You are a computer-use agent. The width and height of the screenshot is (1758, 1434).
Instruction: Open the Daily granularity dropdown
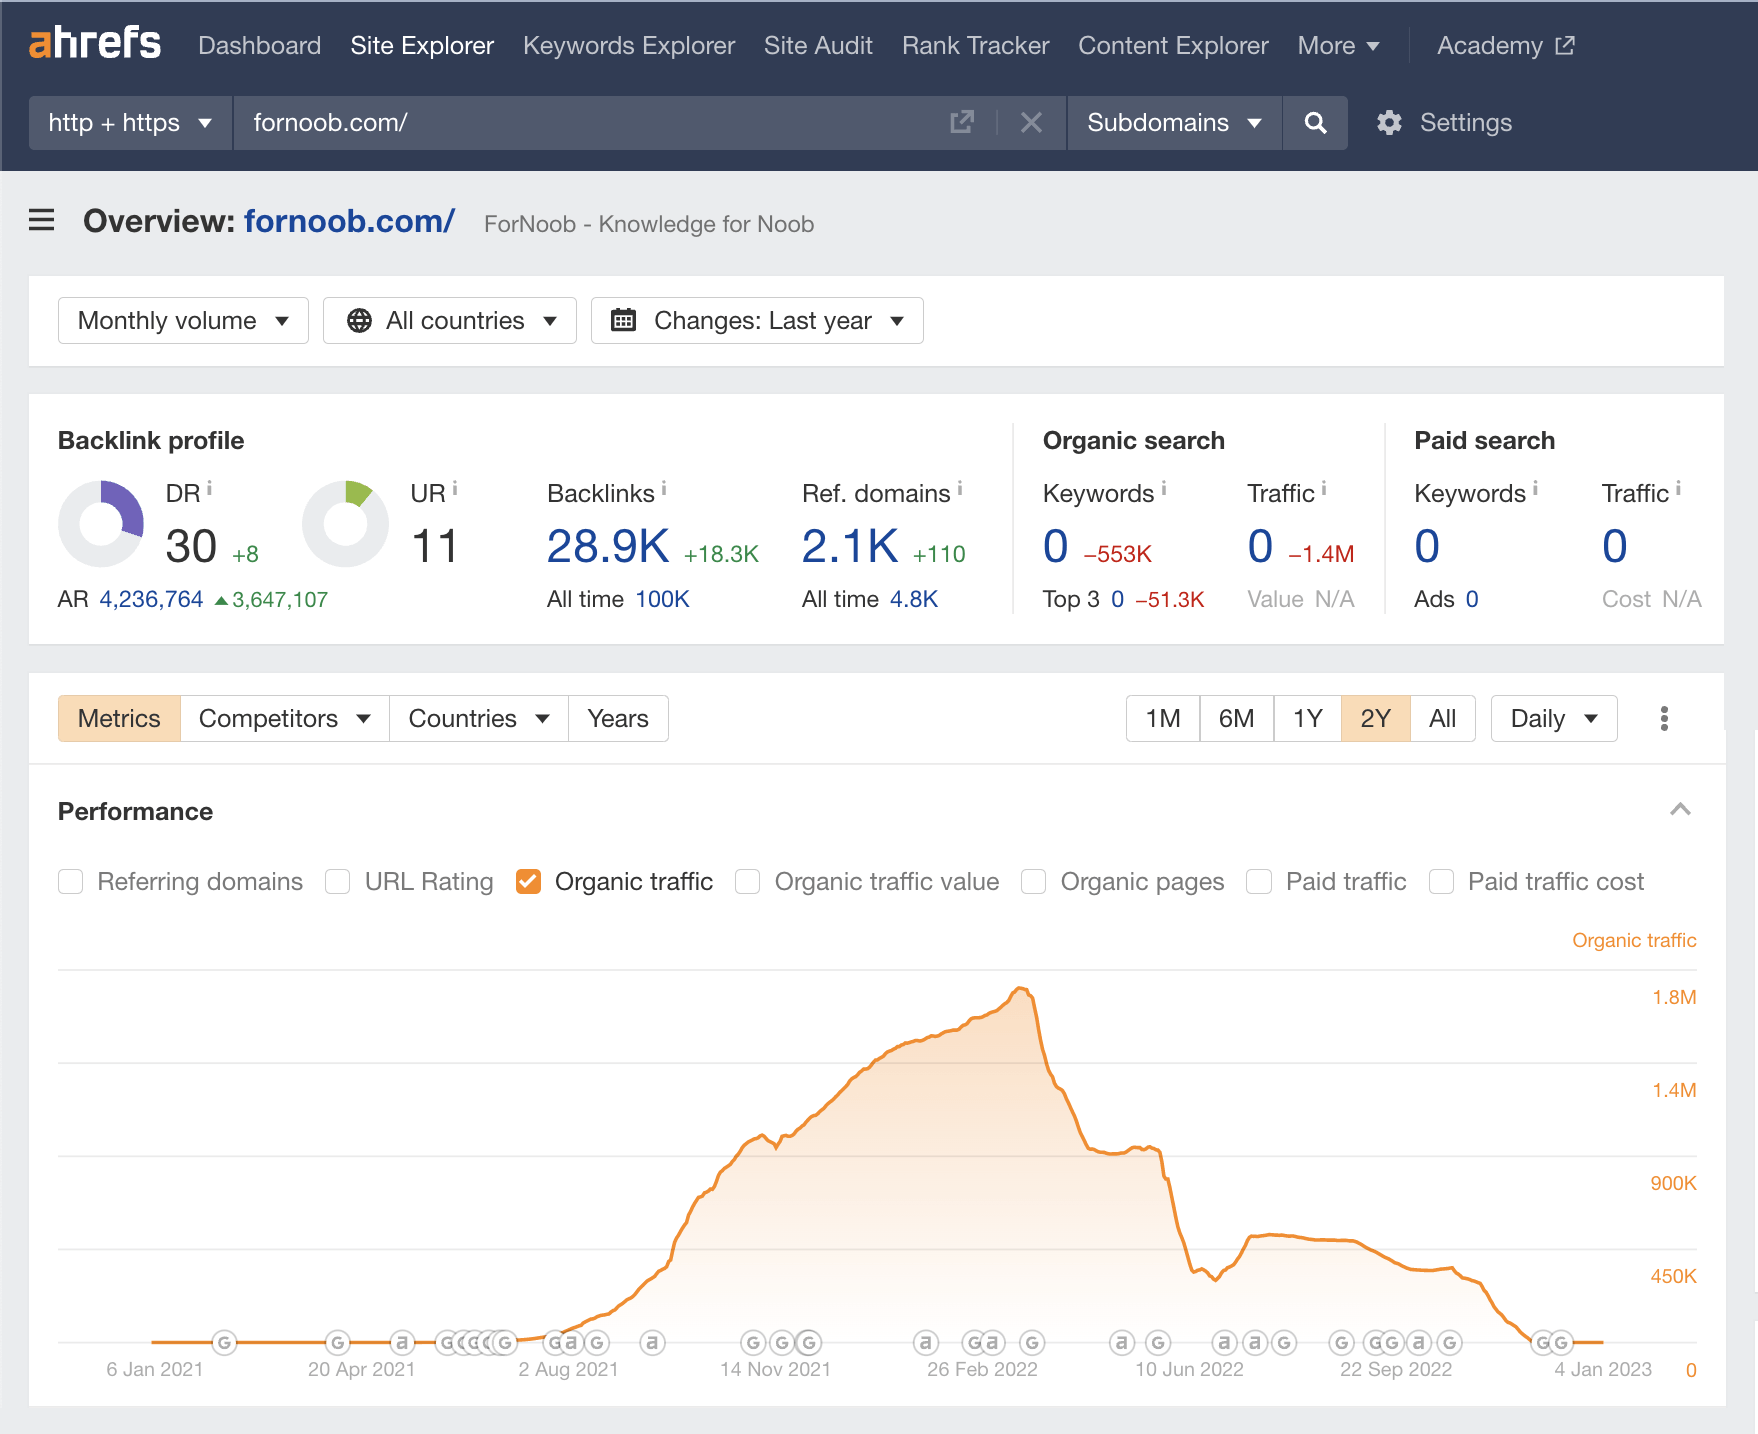click(x=1553, y=718)
